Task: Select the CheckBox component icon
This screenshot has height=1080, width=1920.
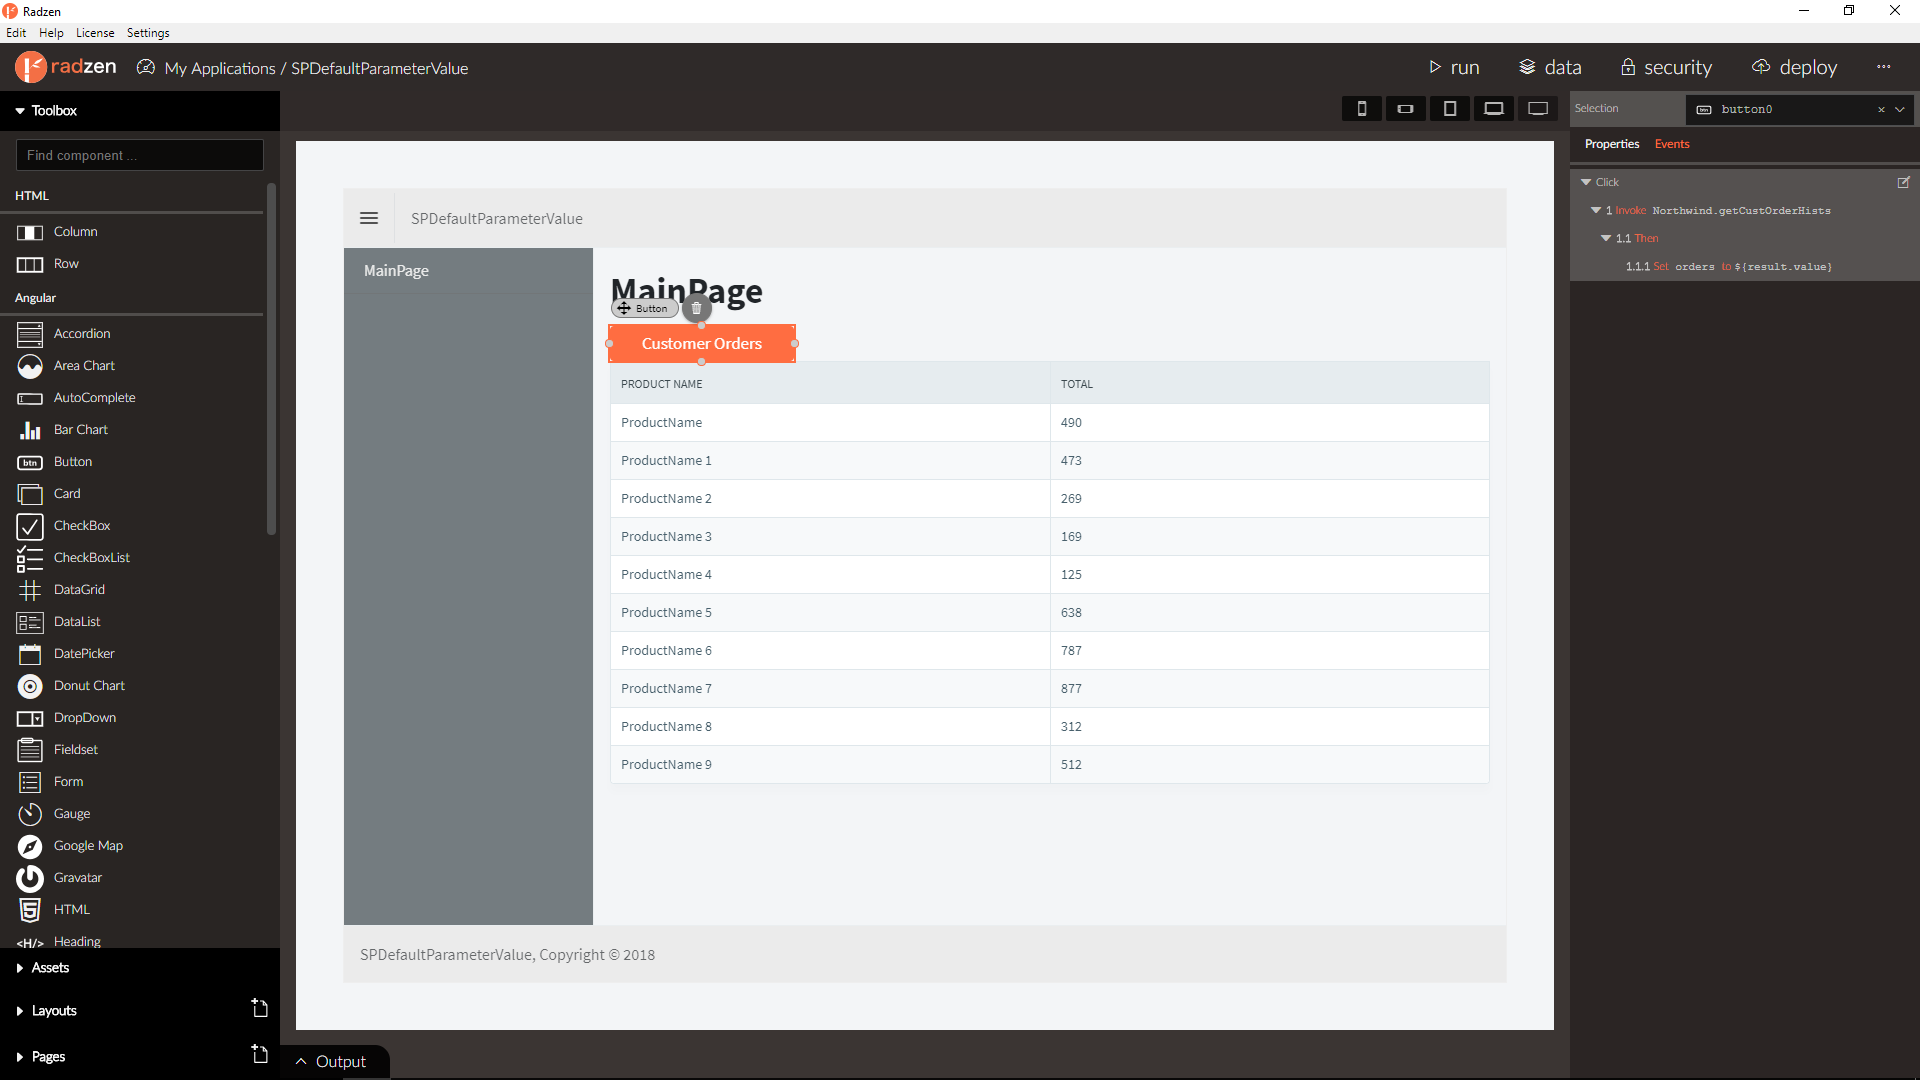Action: 30,526
